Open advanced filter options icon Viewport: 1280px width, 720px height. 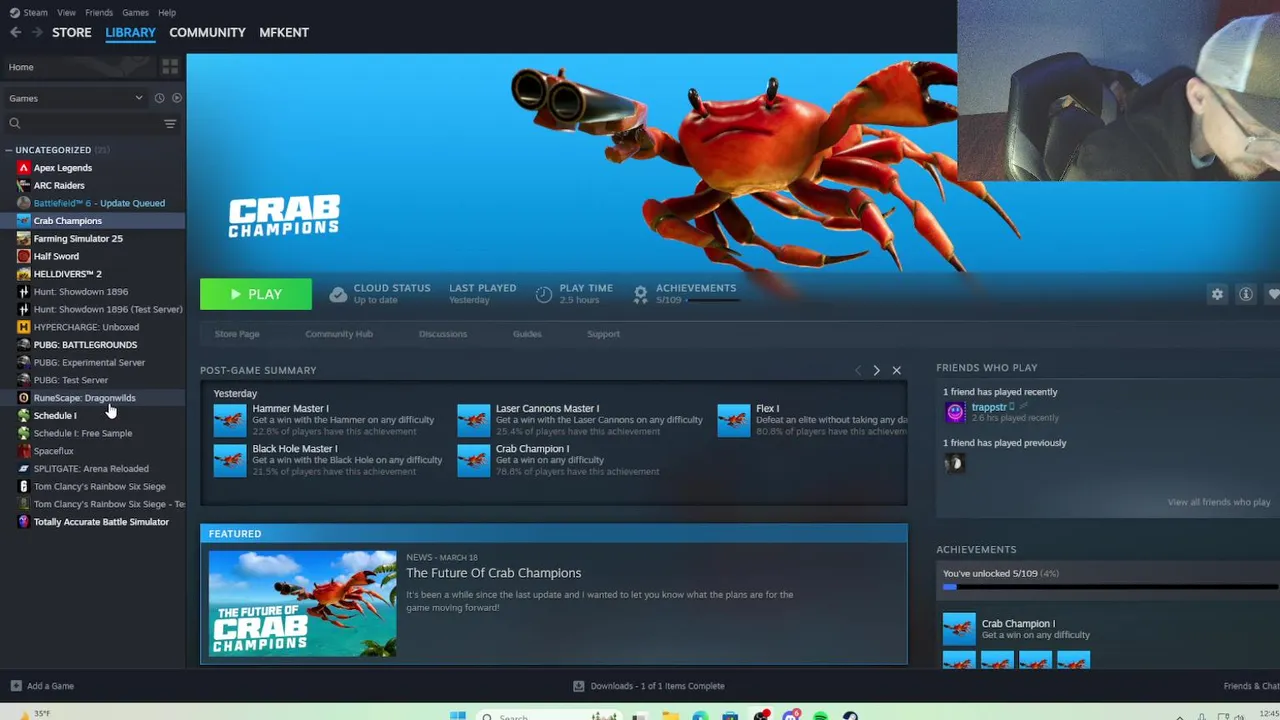coord(170,124)
